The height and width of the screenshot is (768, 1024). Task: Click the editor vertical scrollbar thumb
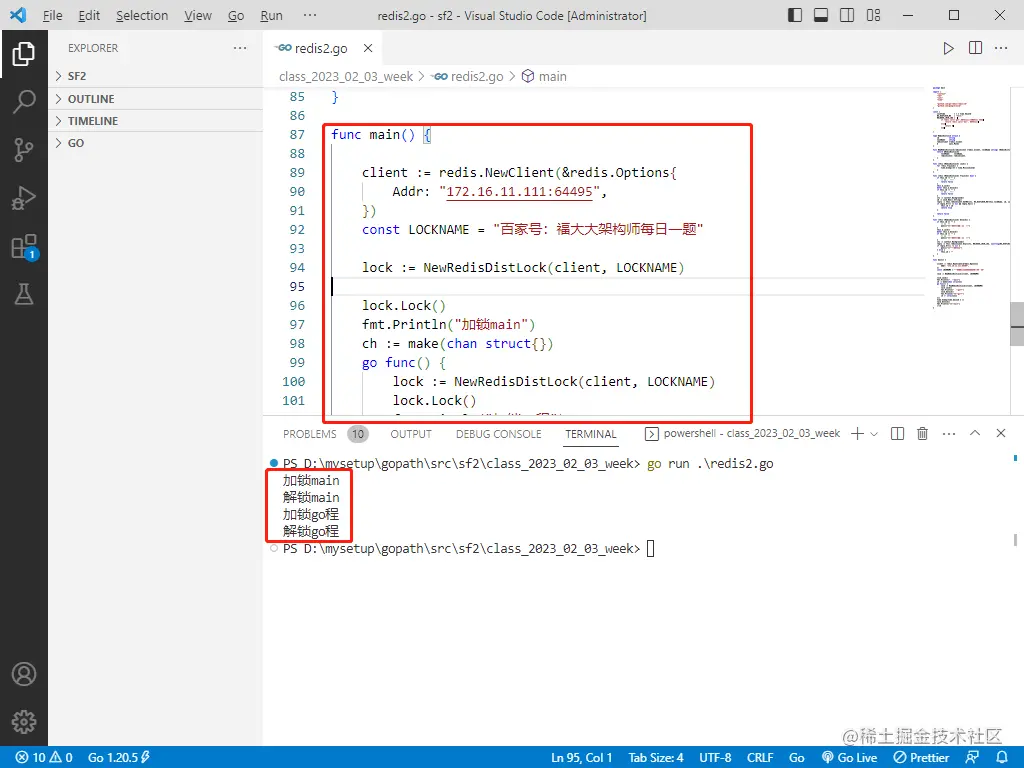1017,324
